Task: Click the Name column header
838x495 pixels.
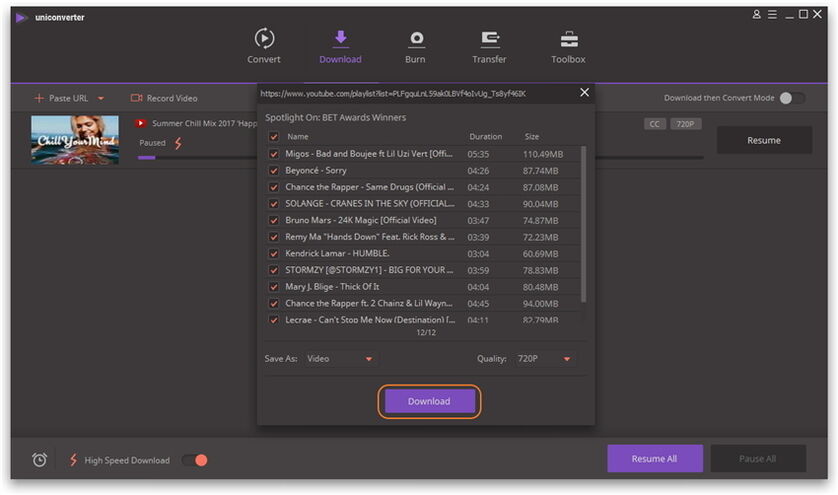Action: pos(298,137)
